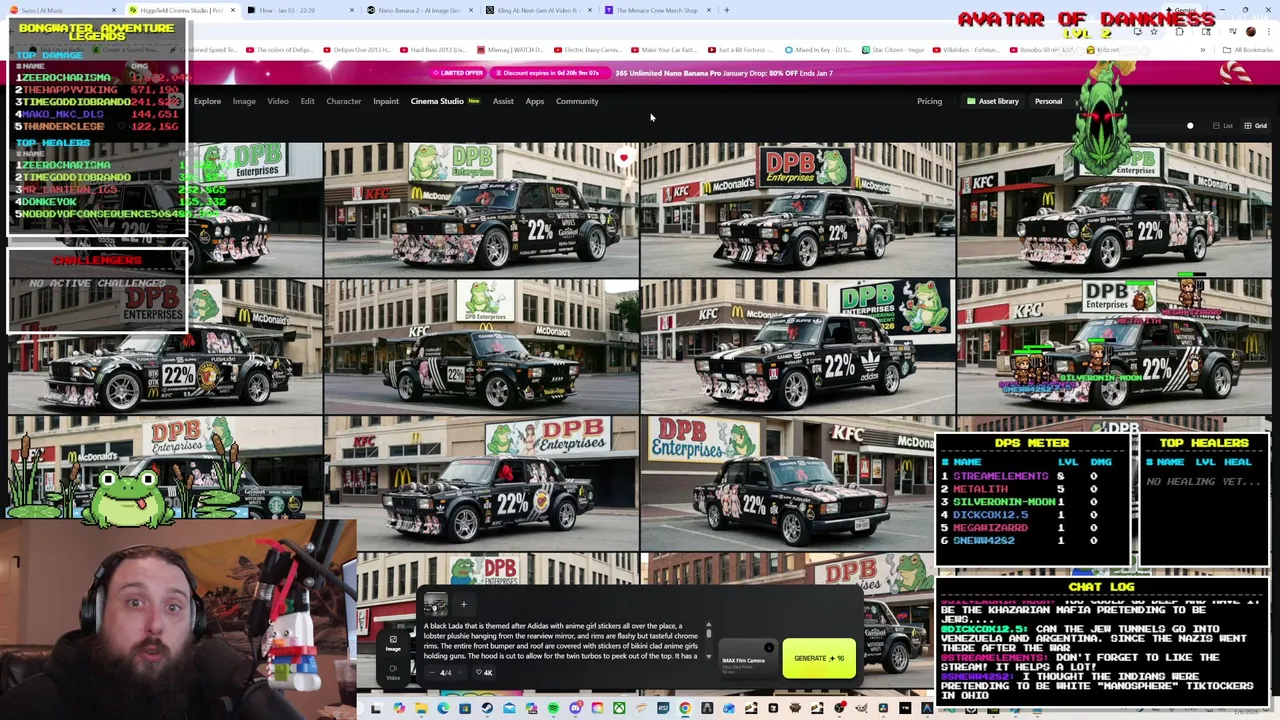Open the second-row image with Adidas striped car

[x=798, y=346]
